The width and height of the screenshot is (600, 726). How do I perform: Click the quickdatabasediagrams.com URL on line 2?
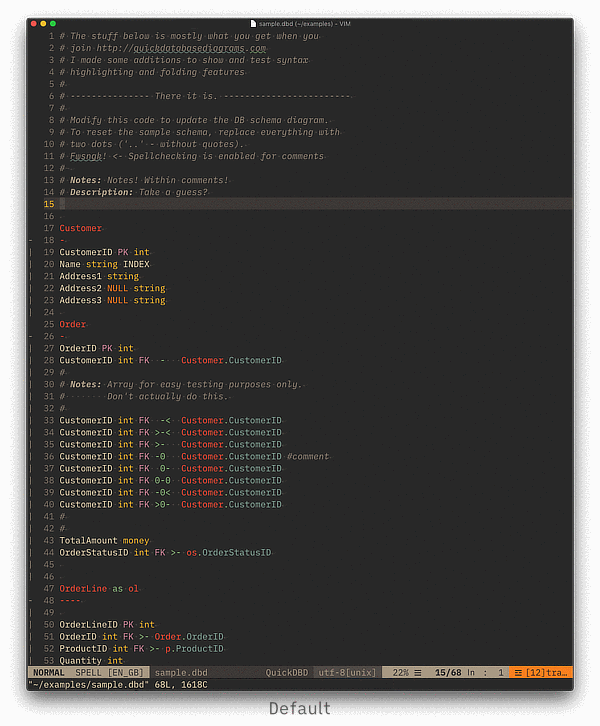click(x=200, y=48)
